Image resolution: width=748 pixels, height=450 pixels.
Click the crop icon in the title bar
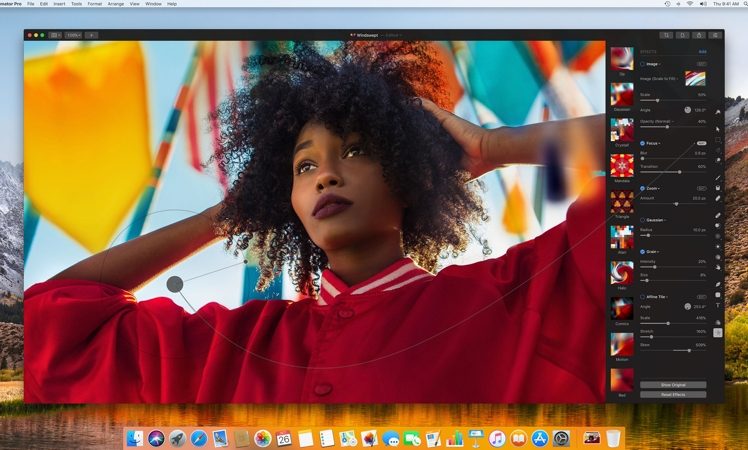click(x=668, y=34)
